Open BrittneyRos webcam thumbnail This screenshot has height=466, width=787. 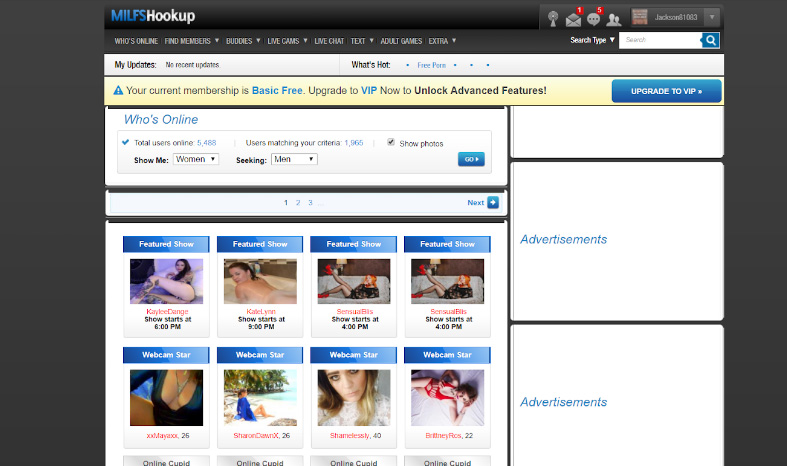tap(448, 398)
